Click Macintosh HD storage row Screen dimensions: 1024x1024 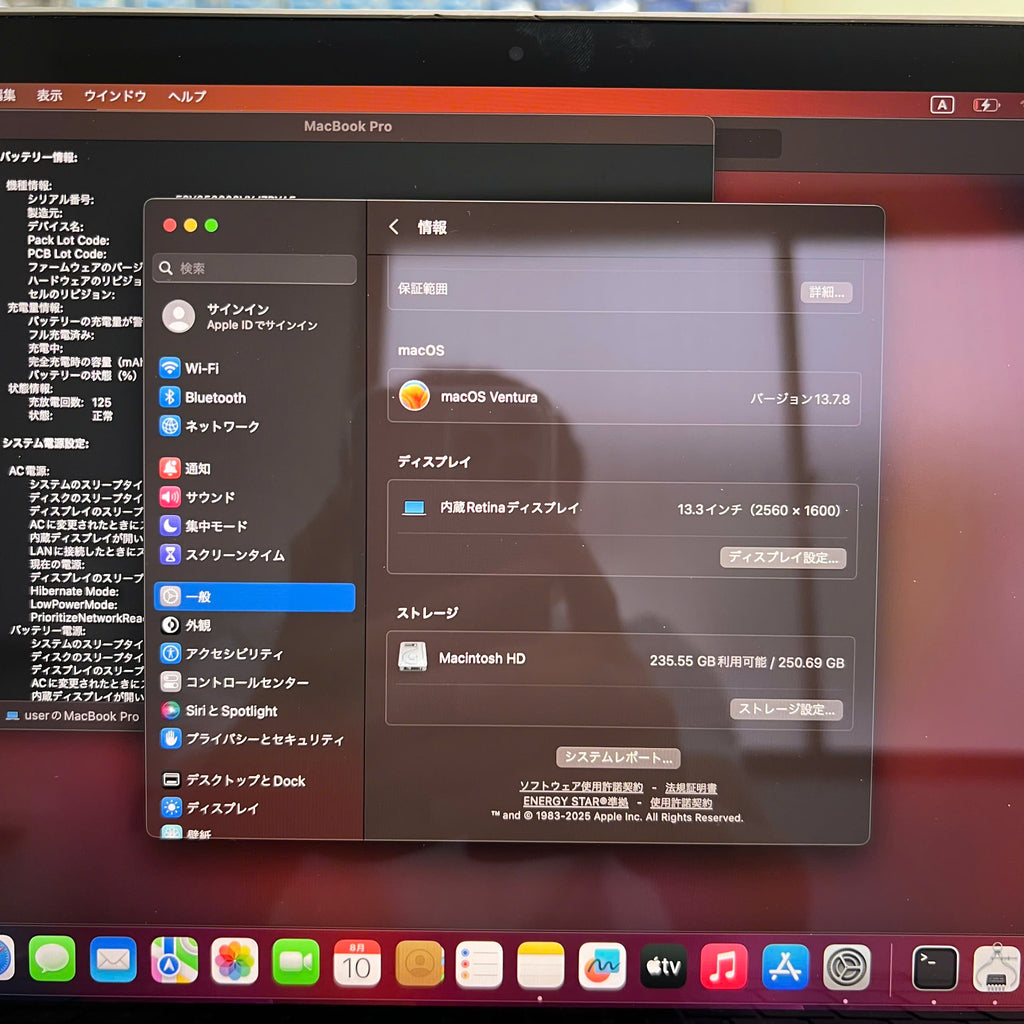[620, 660]
